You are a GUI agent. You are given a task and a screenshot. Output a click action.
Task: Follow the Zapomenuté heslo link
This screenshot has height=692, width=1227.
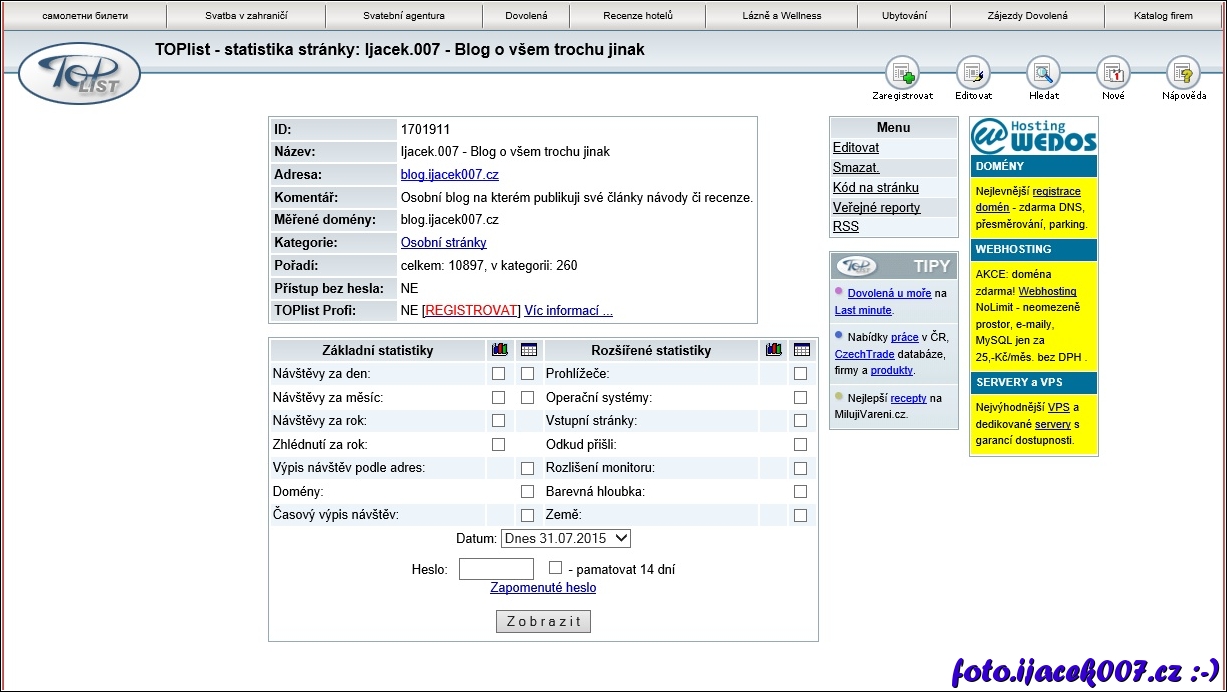point(543,588)
